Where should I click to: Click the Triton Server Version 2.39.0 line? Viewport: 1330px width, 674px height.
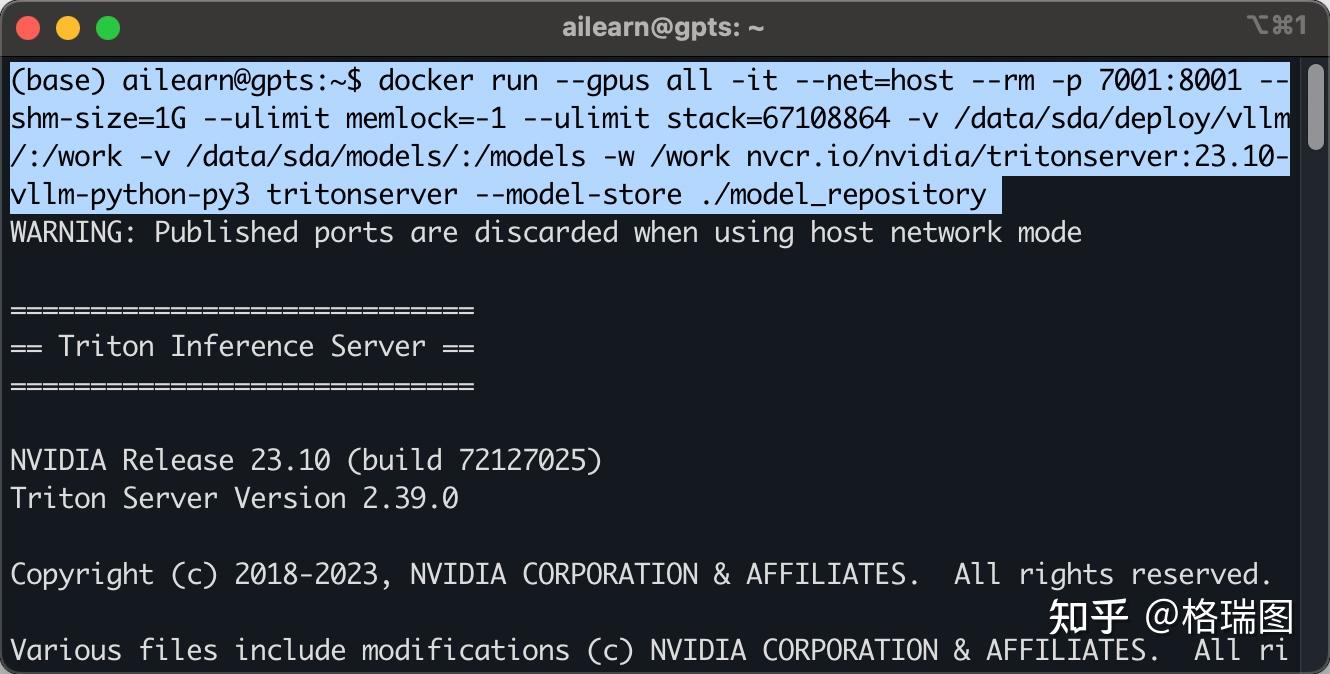(234, 499)
